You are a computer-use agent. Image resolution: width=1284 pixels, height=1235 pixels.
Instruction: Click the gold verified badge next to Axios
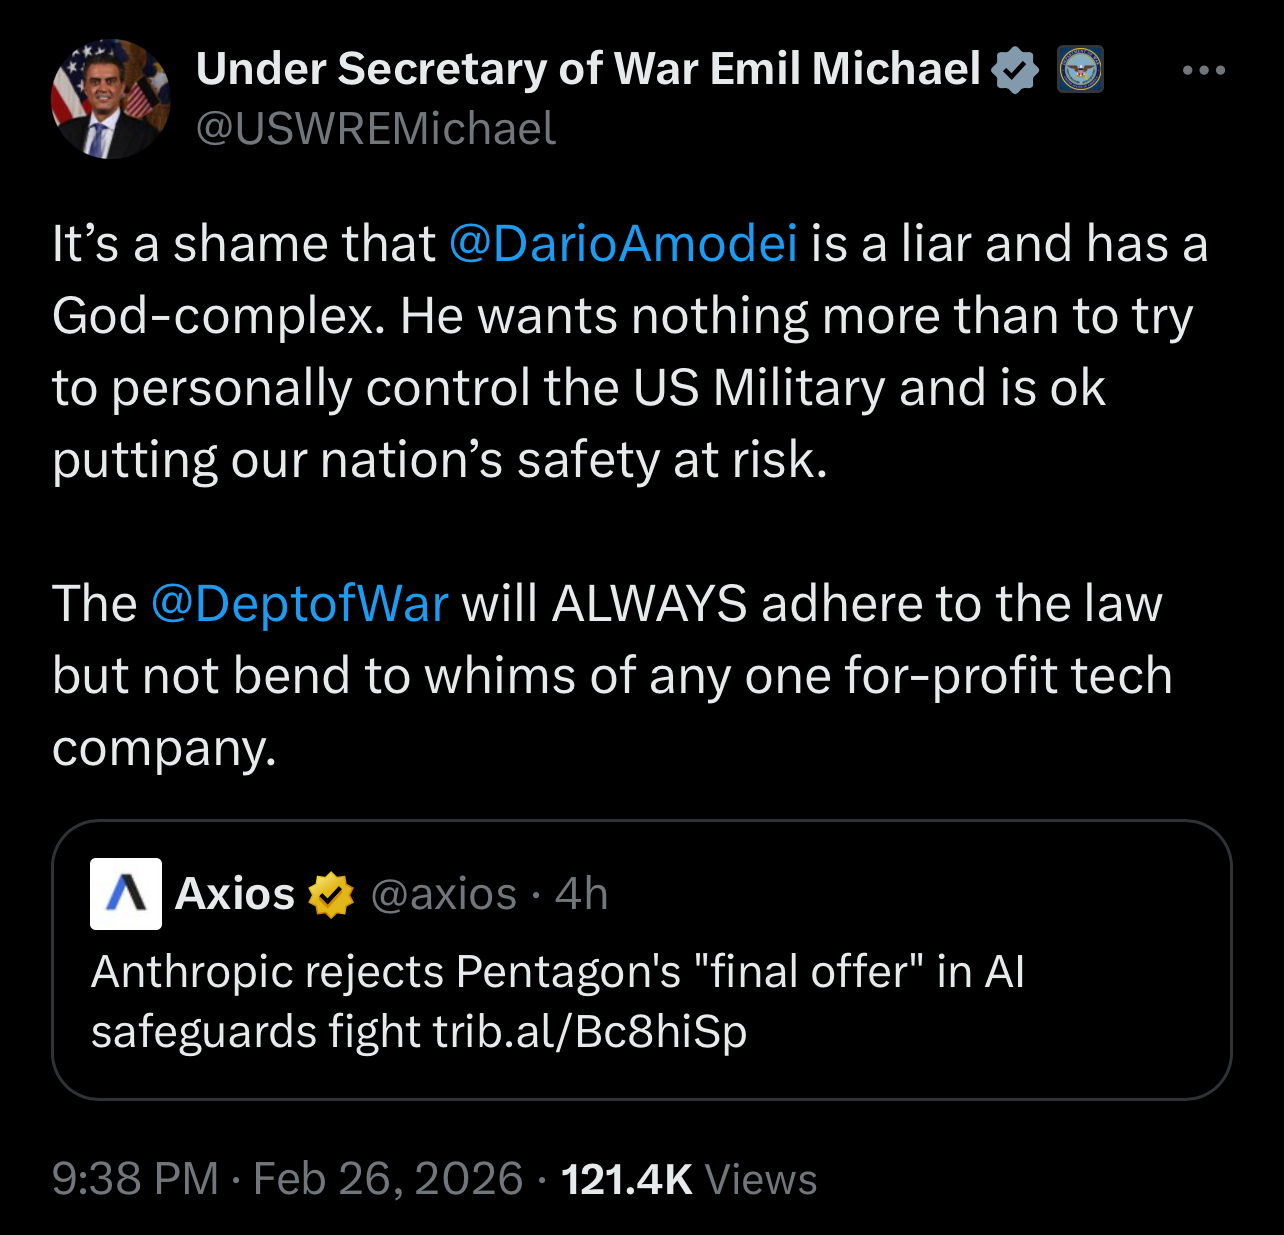[331, 894]
